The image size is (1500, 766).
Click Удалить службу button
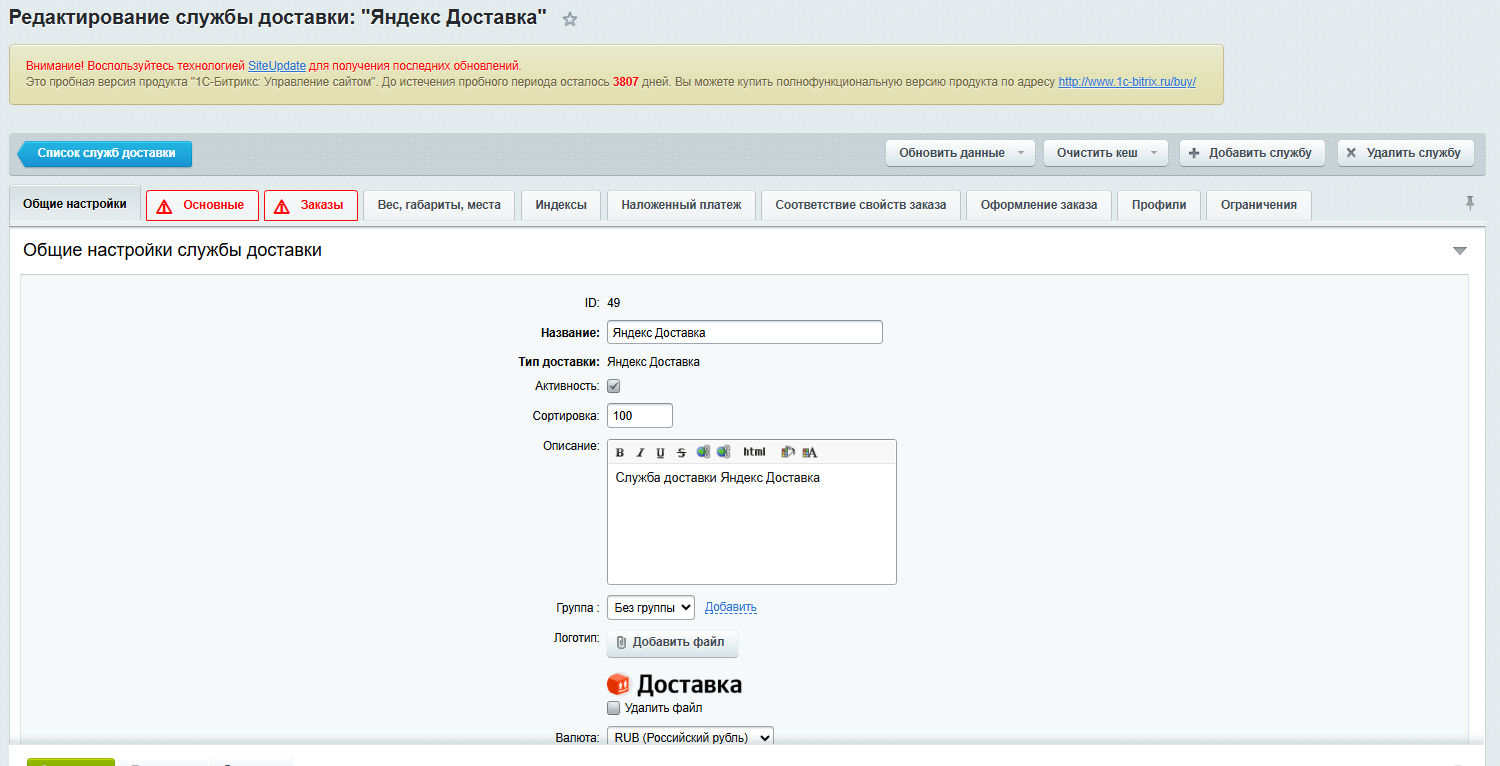point(1406,153)
